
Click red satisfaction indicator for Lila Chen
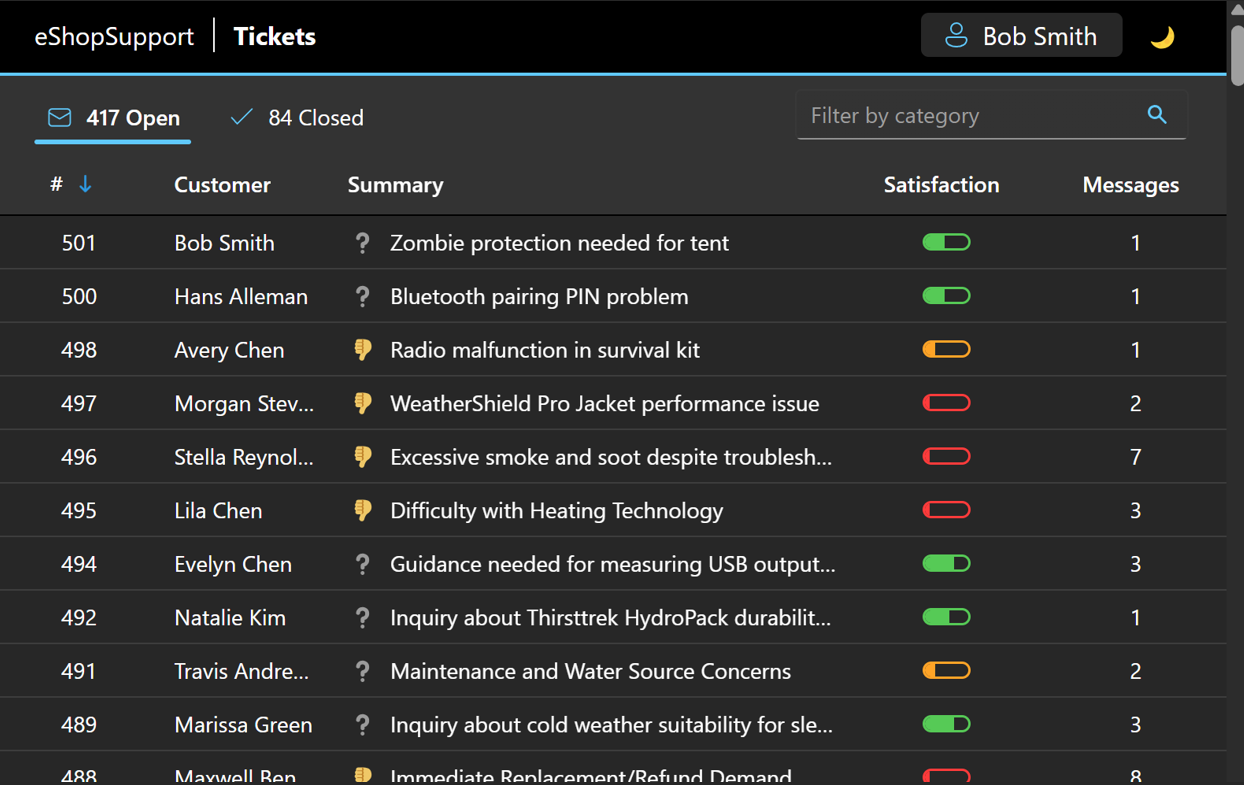946,511
